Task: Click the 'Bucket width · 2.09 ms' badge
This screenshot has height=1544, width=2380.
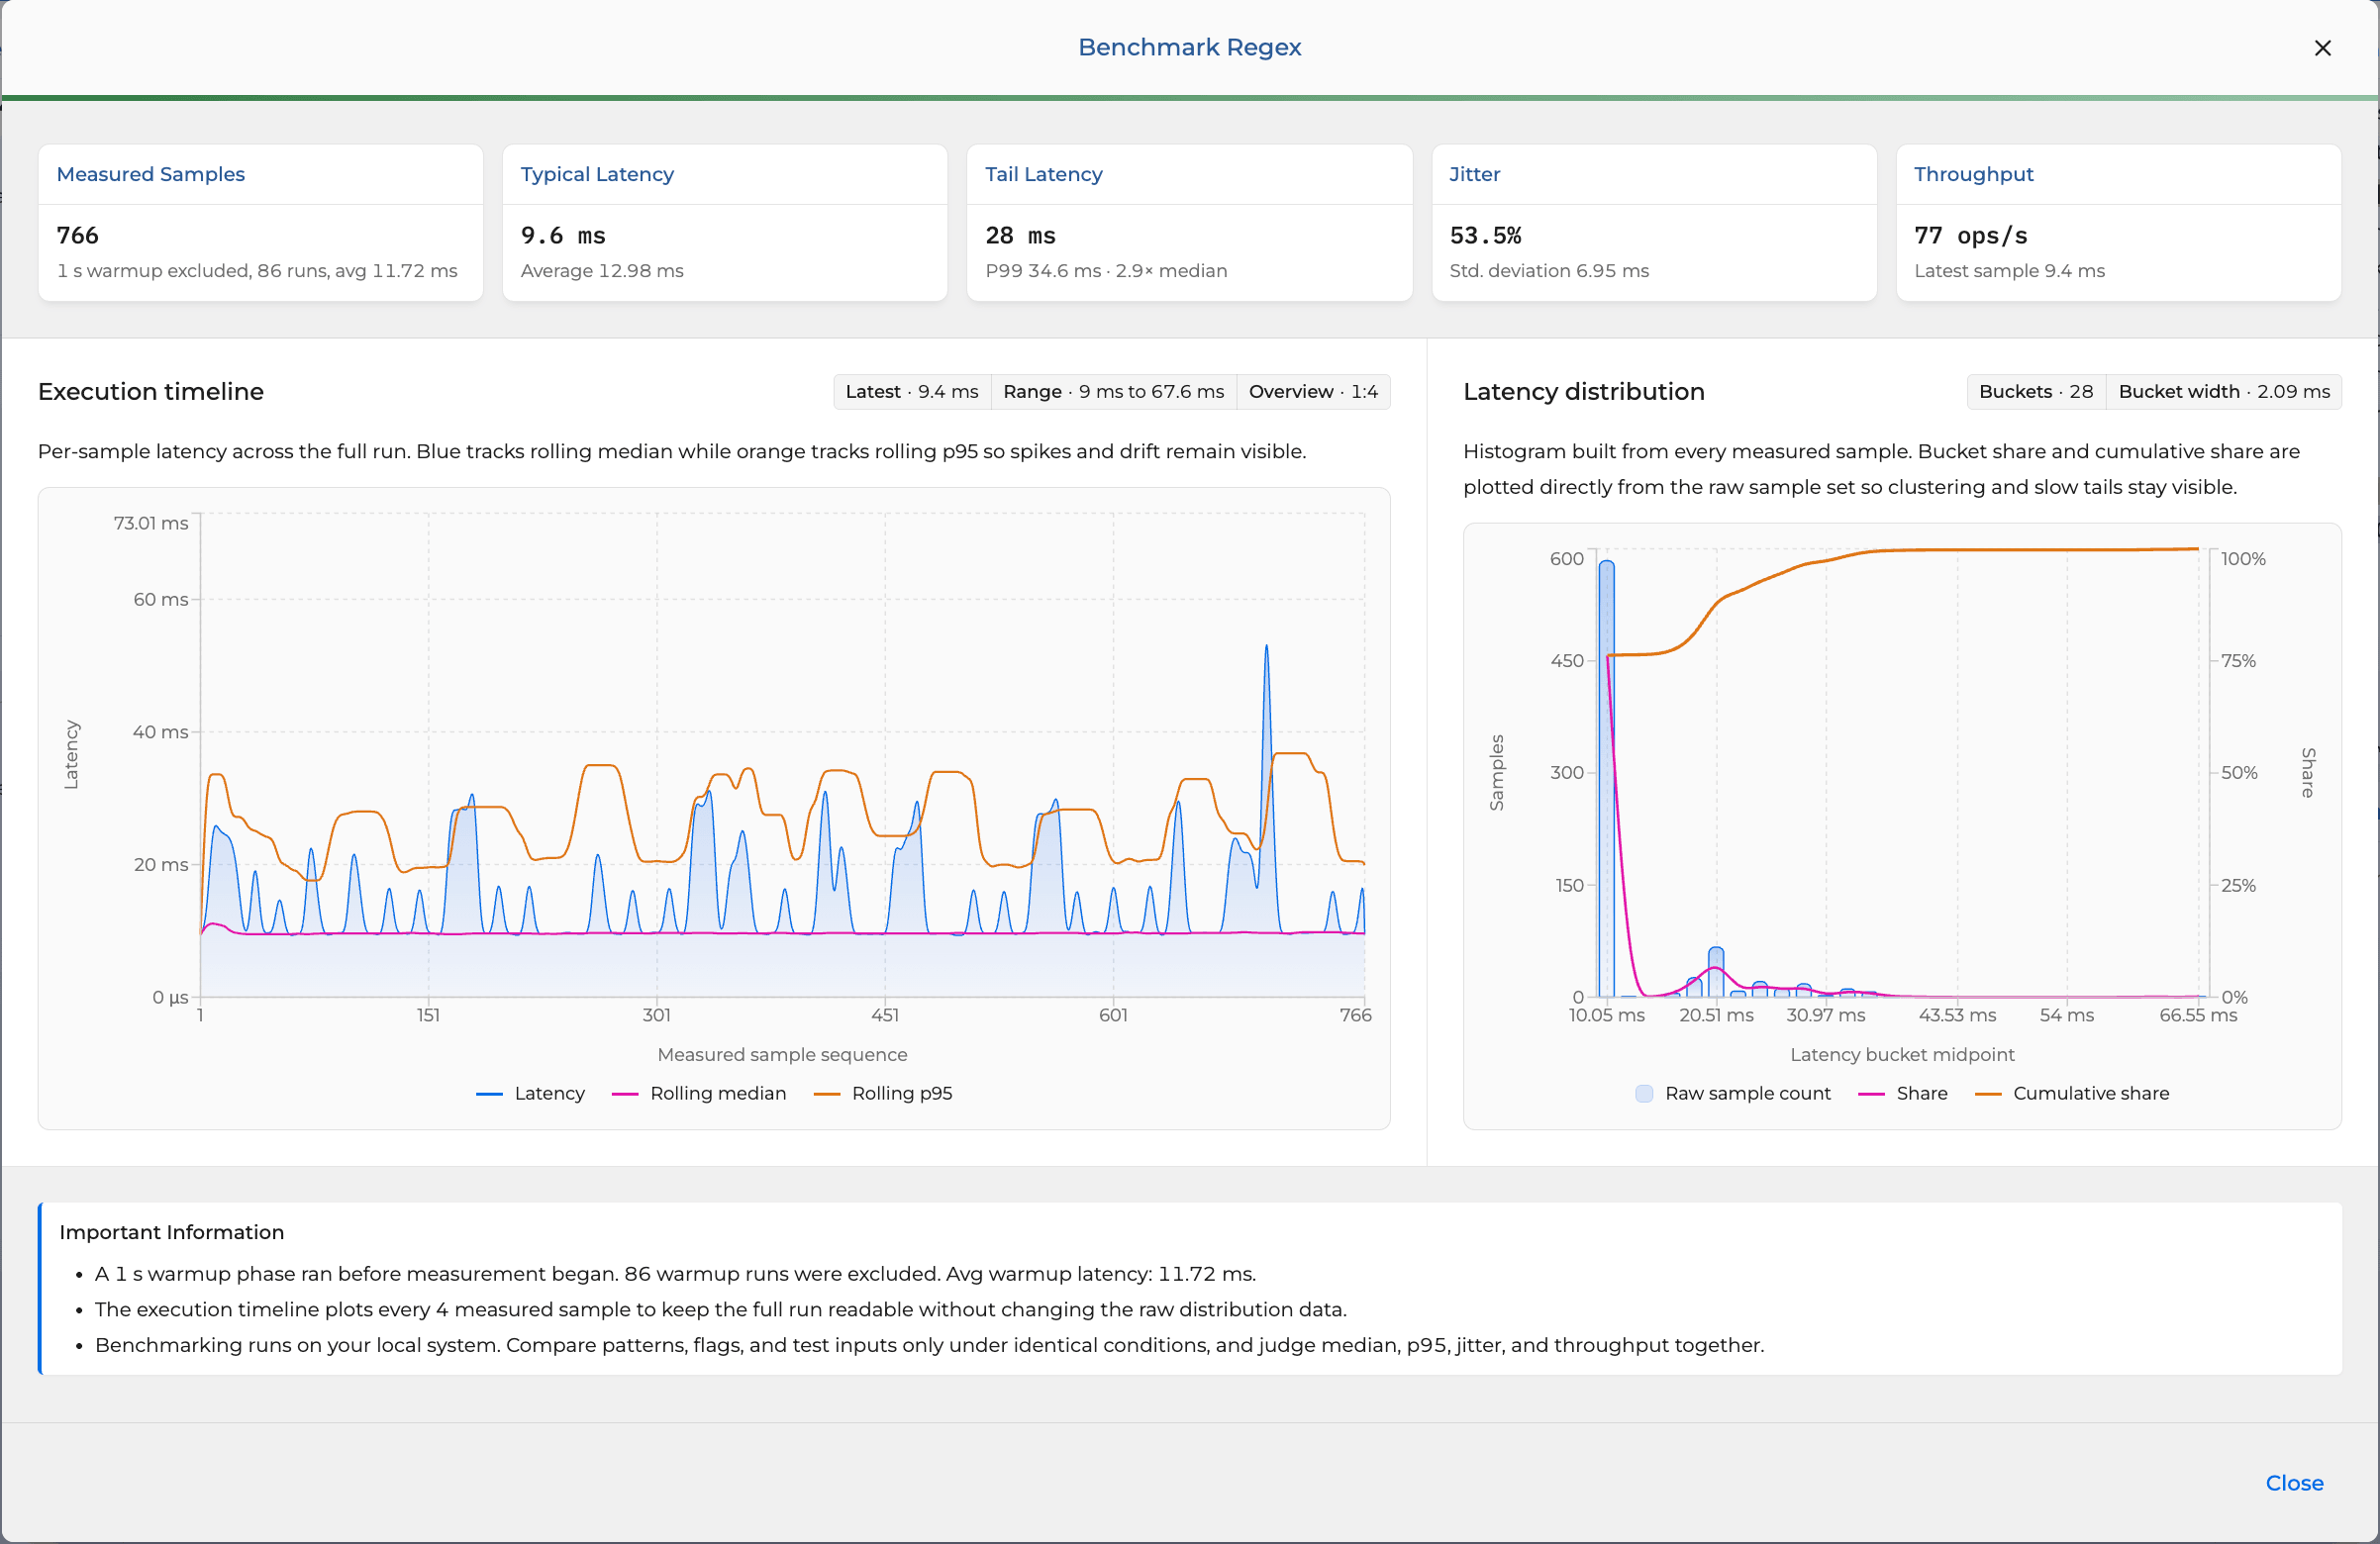Action: click(x=2224, y=391)
